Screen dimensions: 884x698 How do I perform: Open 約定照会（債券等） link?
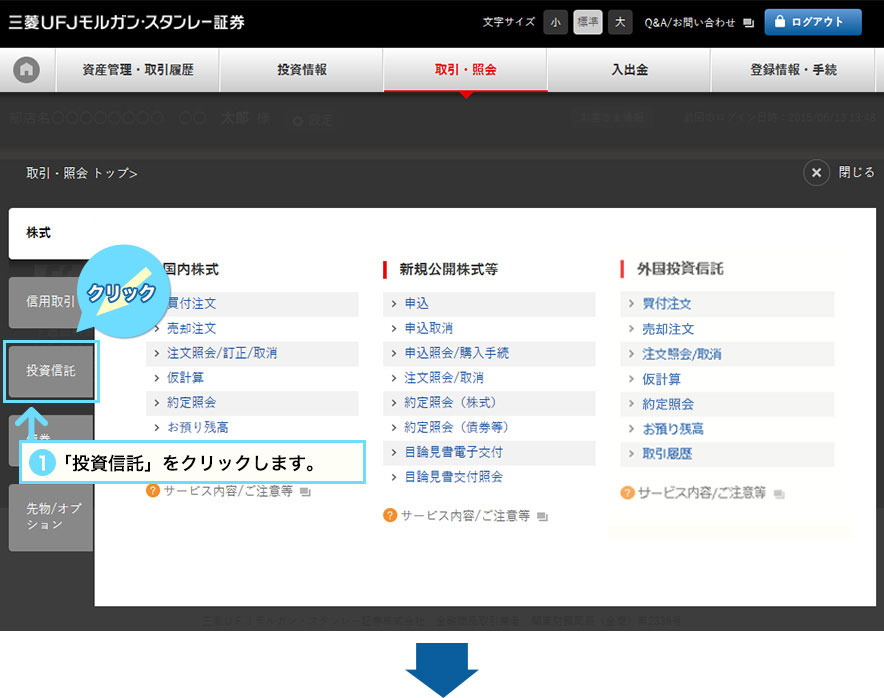pos(457,427)
